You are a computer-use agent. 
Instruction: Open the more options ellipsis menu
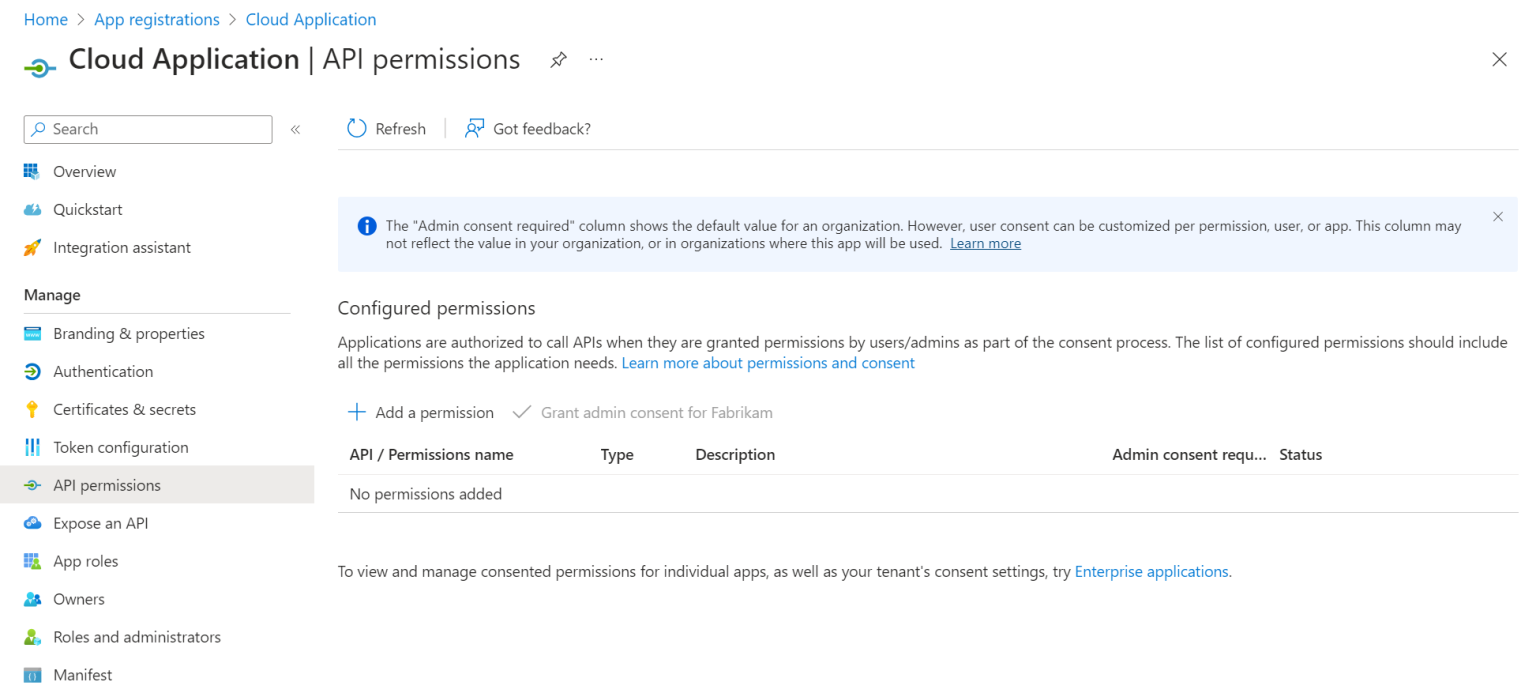[596, 60]
